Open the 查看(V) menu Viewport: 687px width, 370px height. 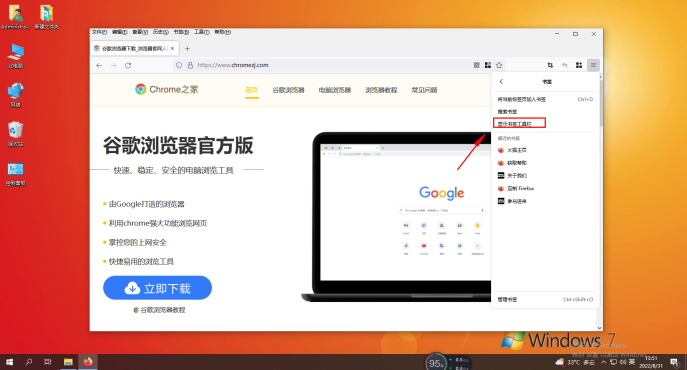click(140, 32)
